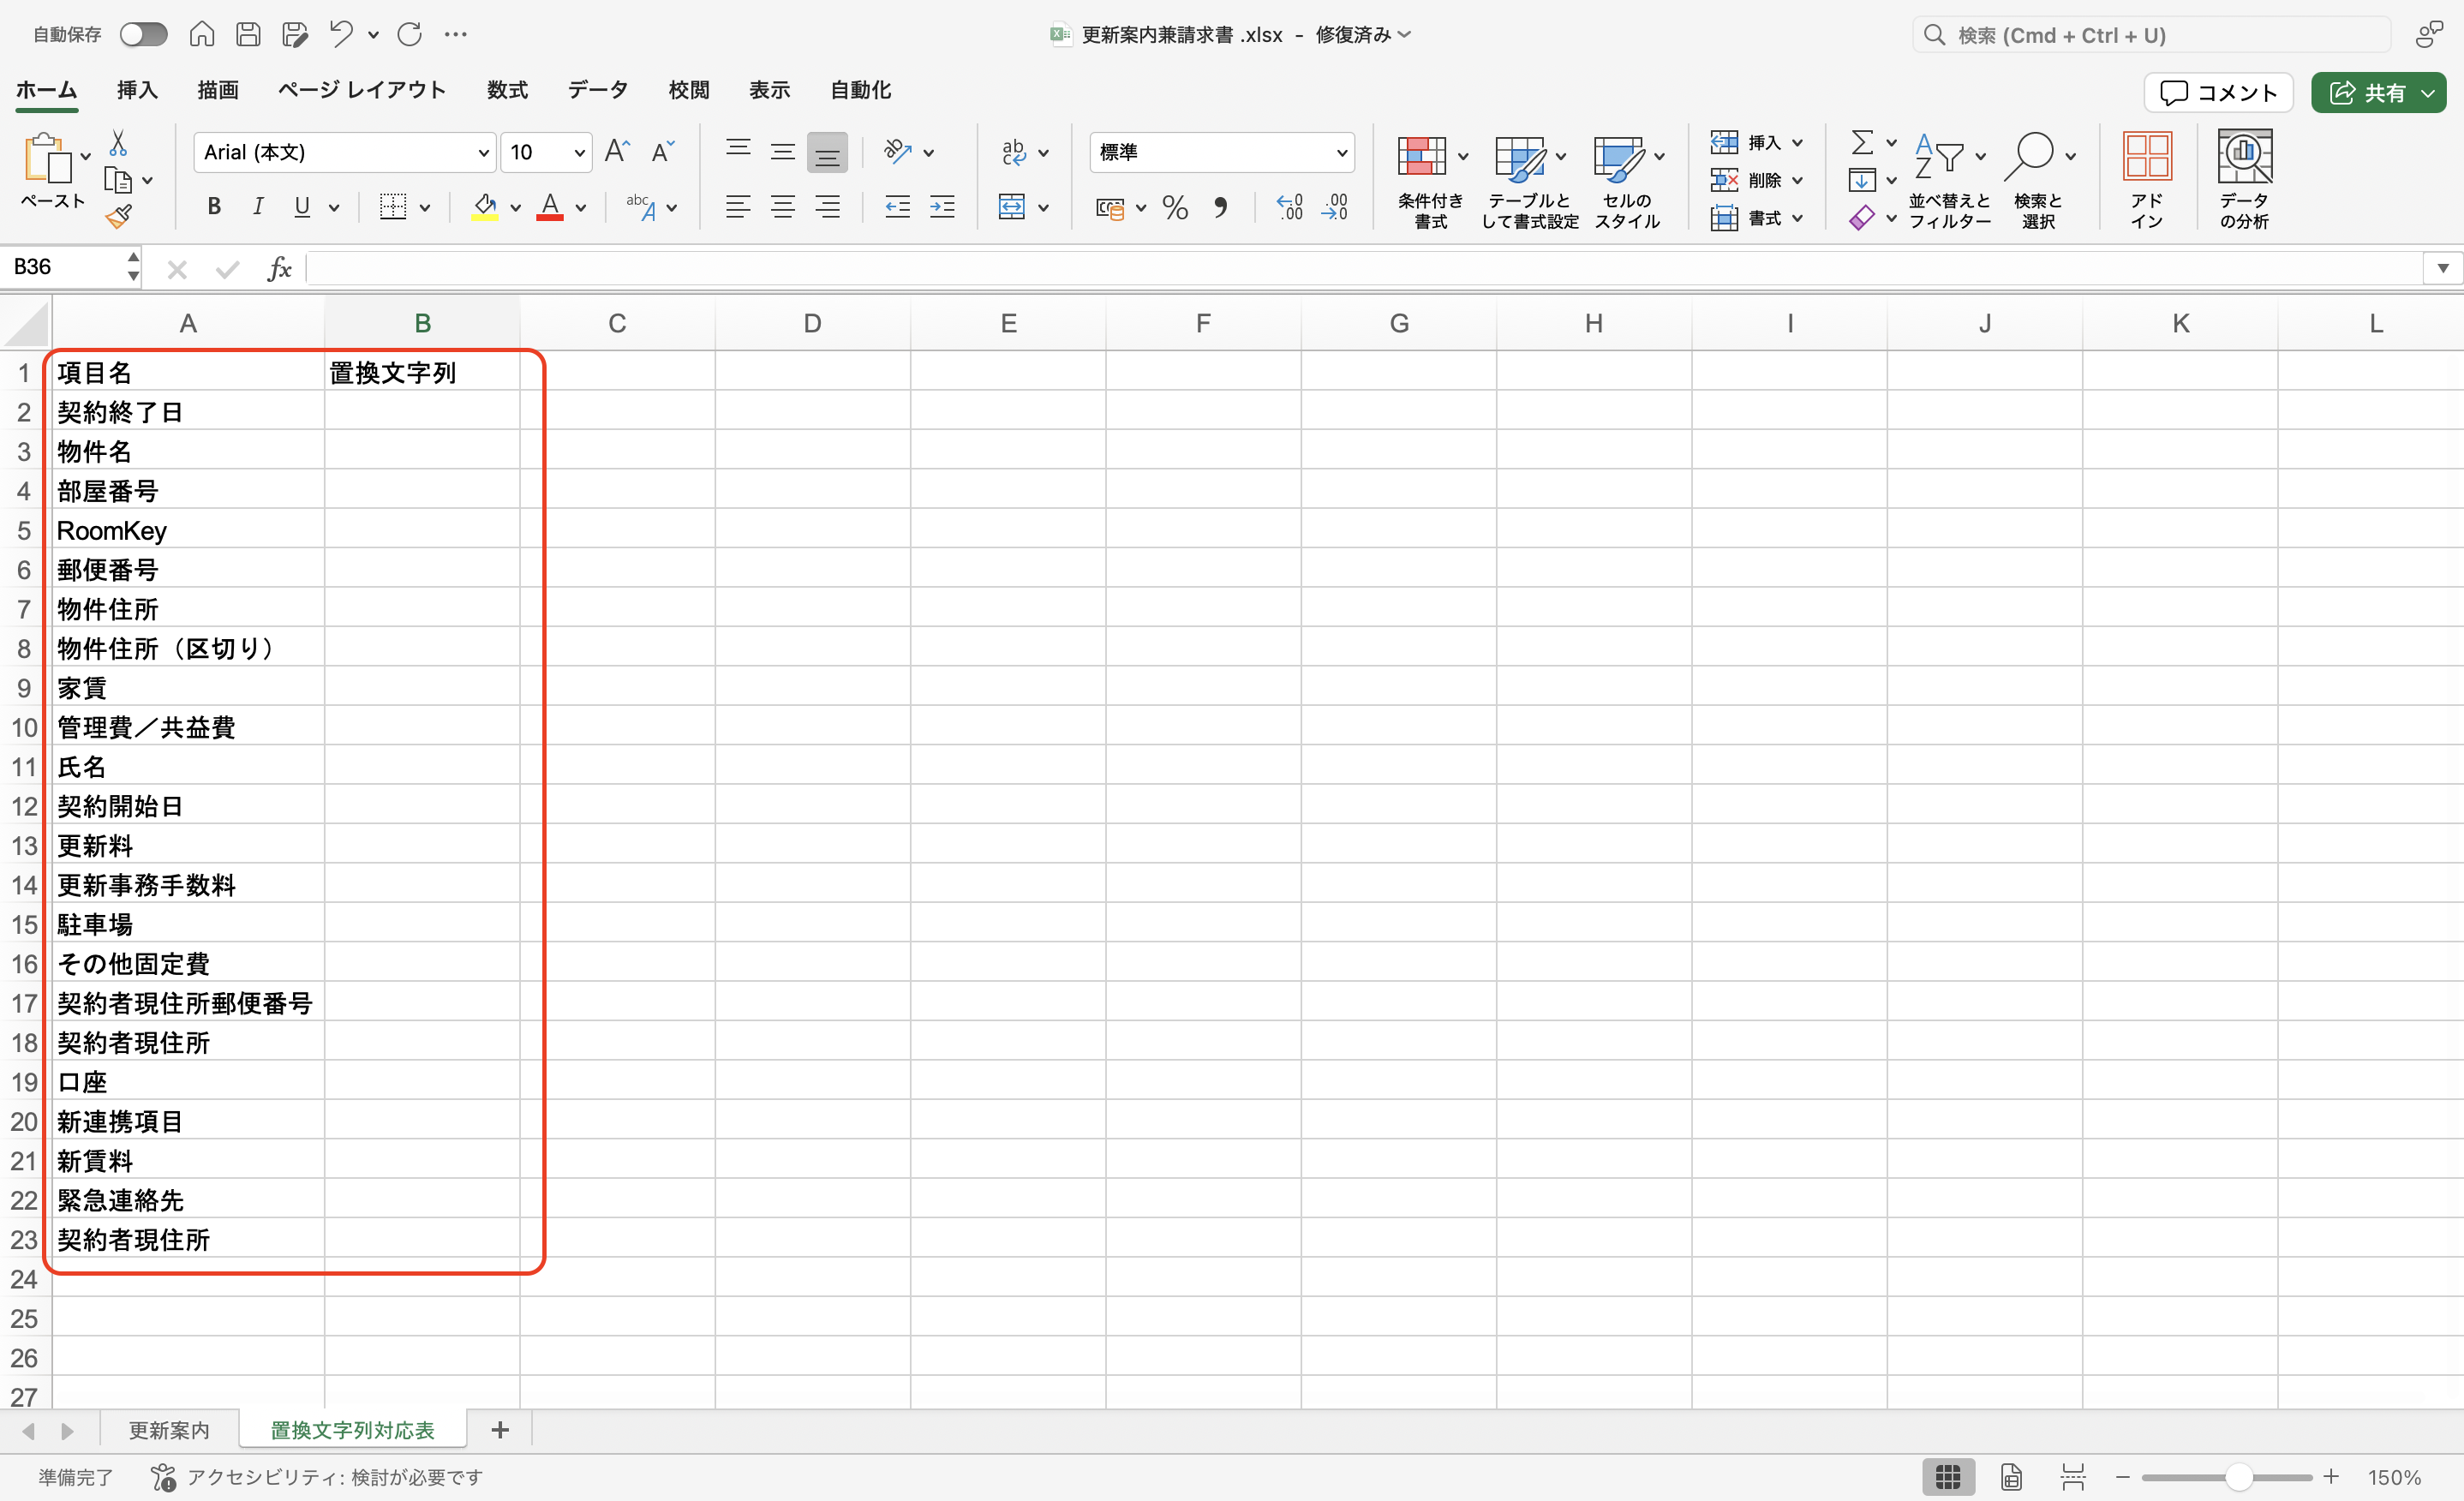Expand the 削除 delete cells dropdown
The image size is (2464, 1501).
(1797, 181)
